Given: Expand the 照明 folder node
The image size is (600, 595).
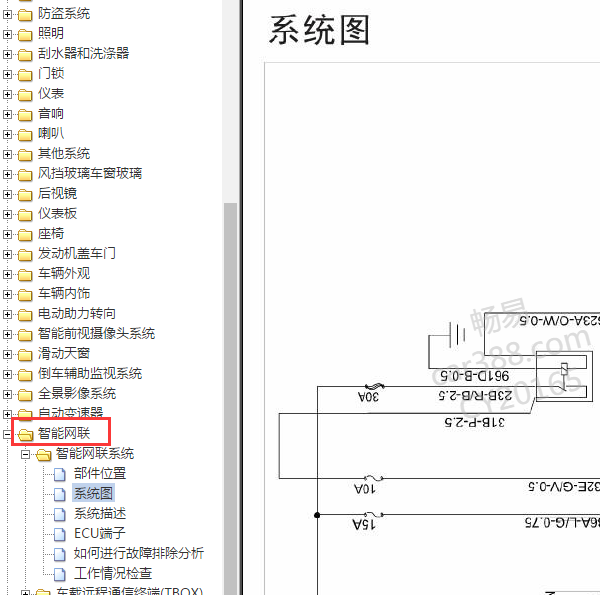Looking at the screenshot, I should (7, 34).
